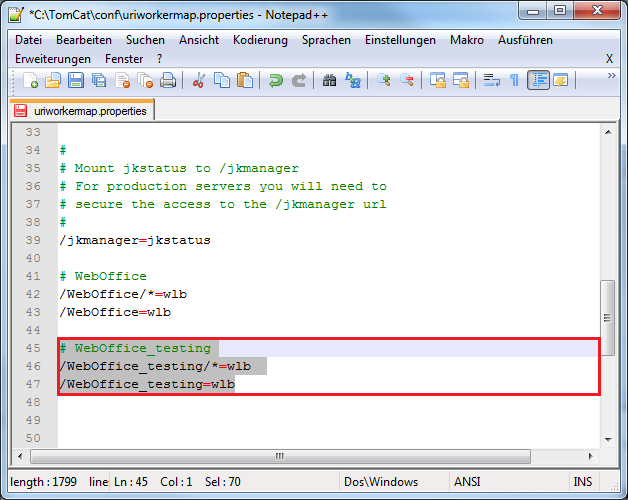The image size is (628, 500).
Task: Click the Redo arrow icon
Action: coord(299,80)
